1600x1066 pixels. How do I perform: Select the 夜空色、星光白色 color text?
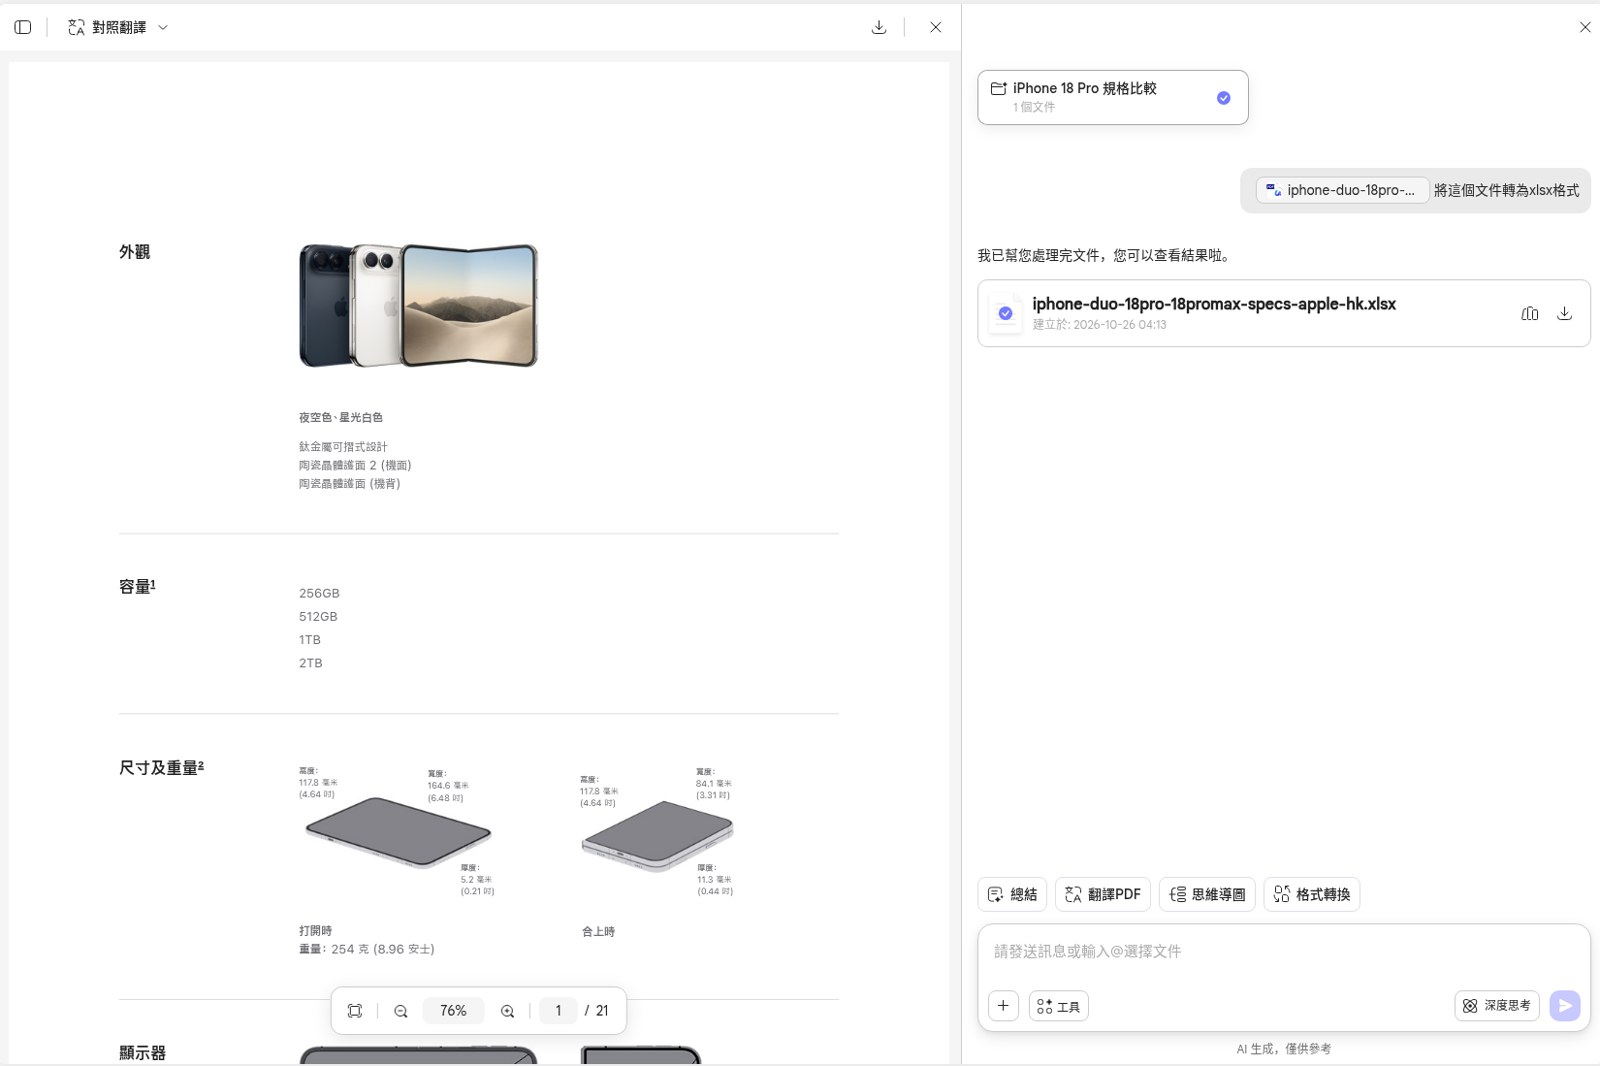pos(341,417)
